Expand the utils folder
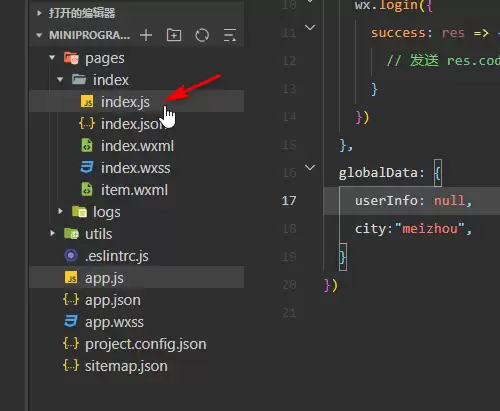500x411 pixels. pos(52,233)
